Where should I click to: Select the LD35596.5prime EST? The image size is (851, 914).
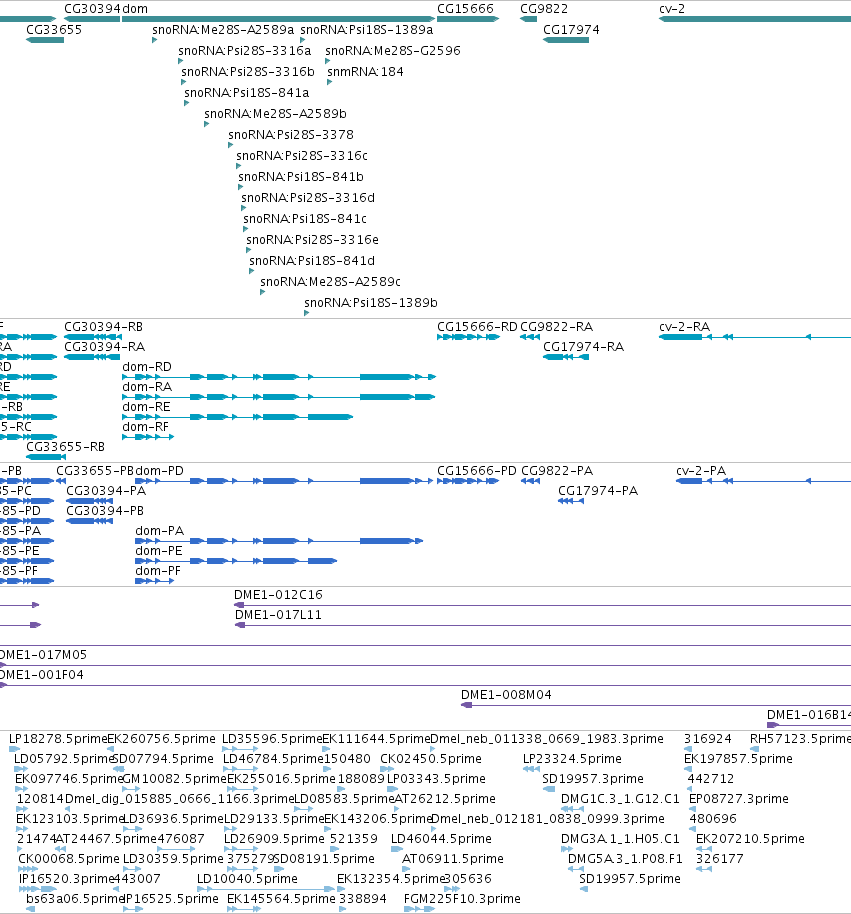click(240, 749)
